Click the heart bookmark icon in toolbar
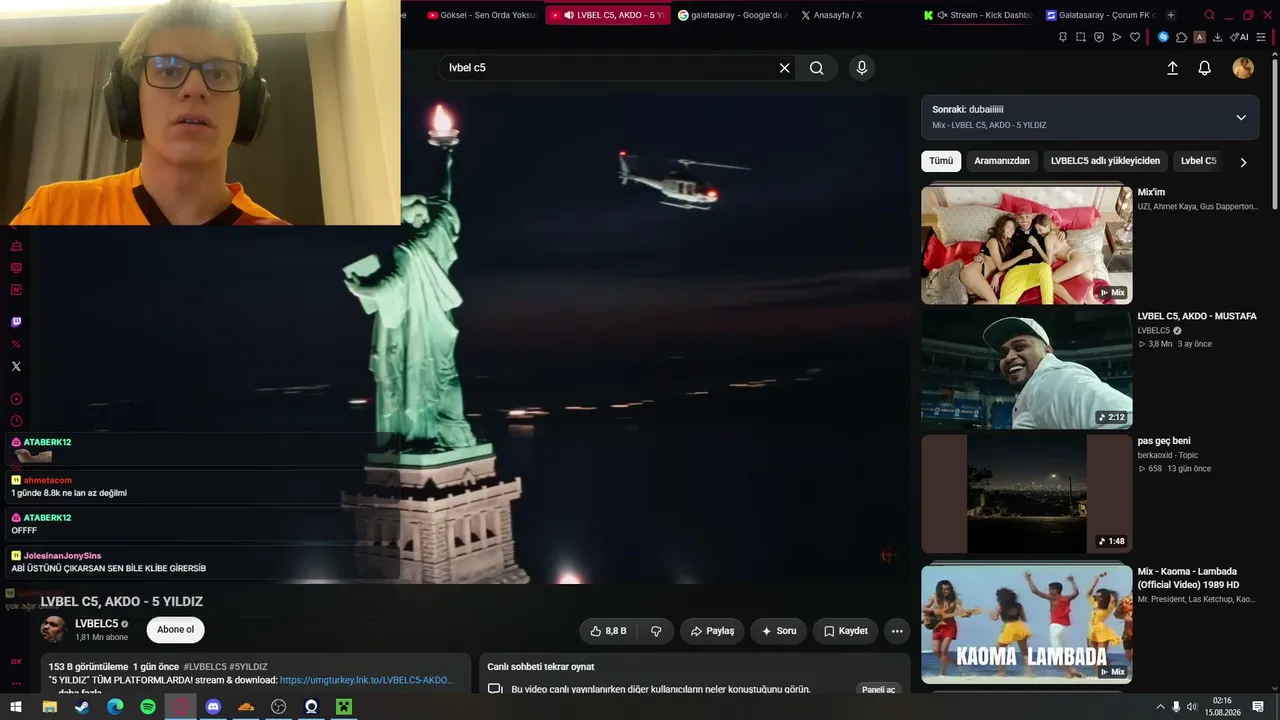This screenshot has width=1280, height=720. (1135, 37)
